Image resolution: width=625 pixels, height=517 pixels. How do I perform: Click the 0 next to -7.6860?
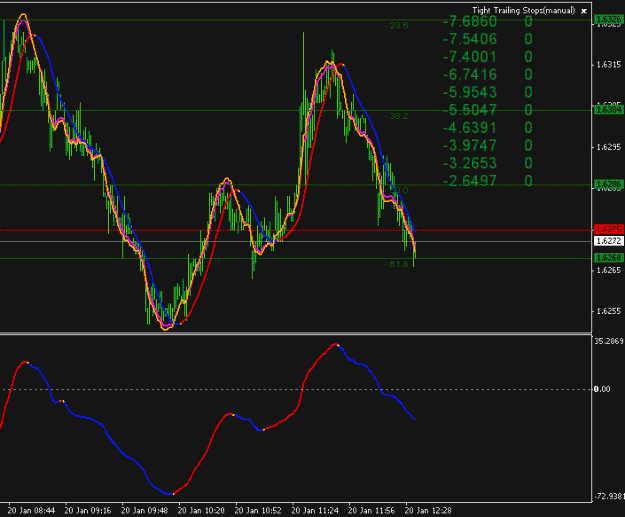tap(528, 21)
